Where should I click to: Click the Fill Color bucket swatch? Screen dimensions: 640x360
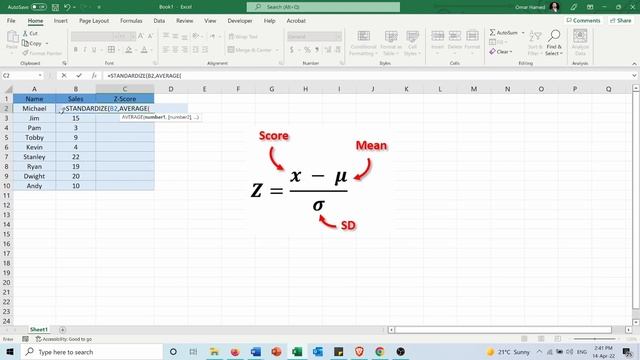(x=129, y=50)
